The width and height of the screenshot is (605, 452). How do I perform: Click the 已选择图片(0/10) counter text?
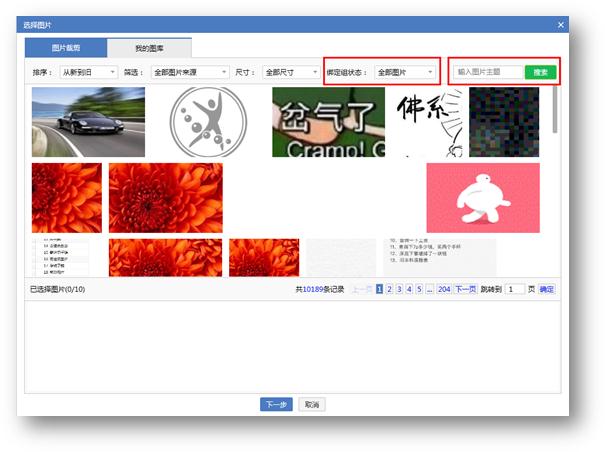coord(57,289)
